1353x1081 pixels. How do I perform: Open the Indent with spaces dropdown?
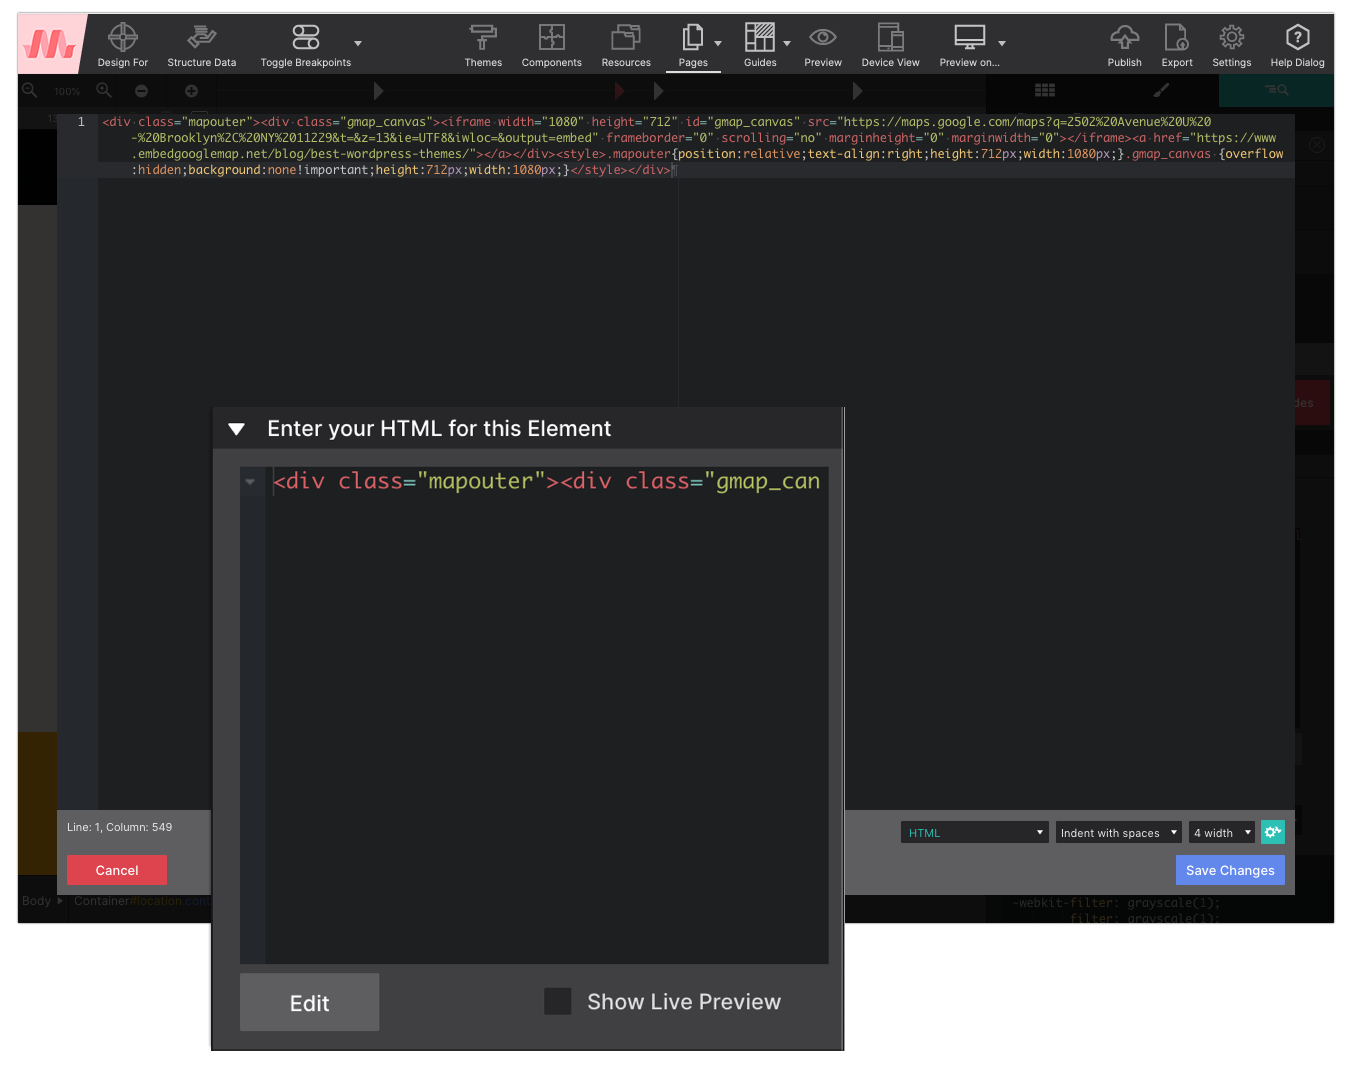[1119, 832]
